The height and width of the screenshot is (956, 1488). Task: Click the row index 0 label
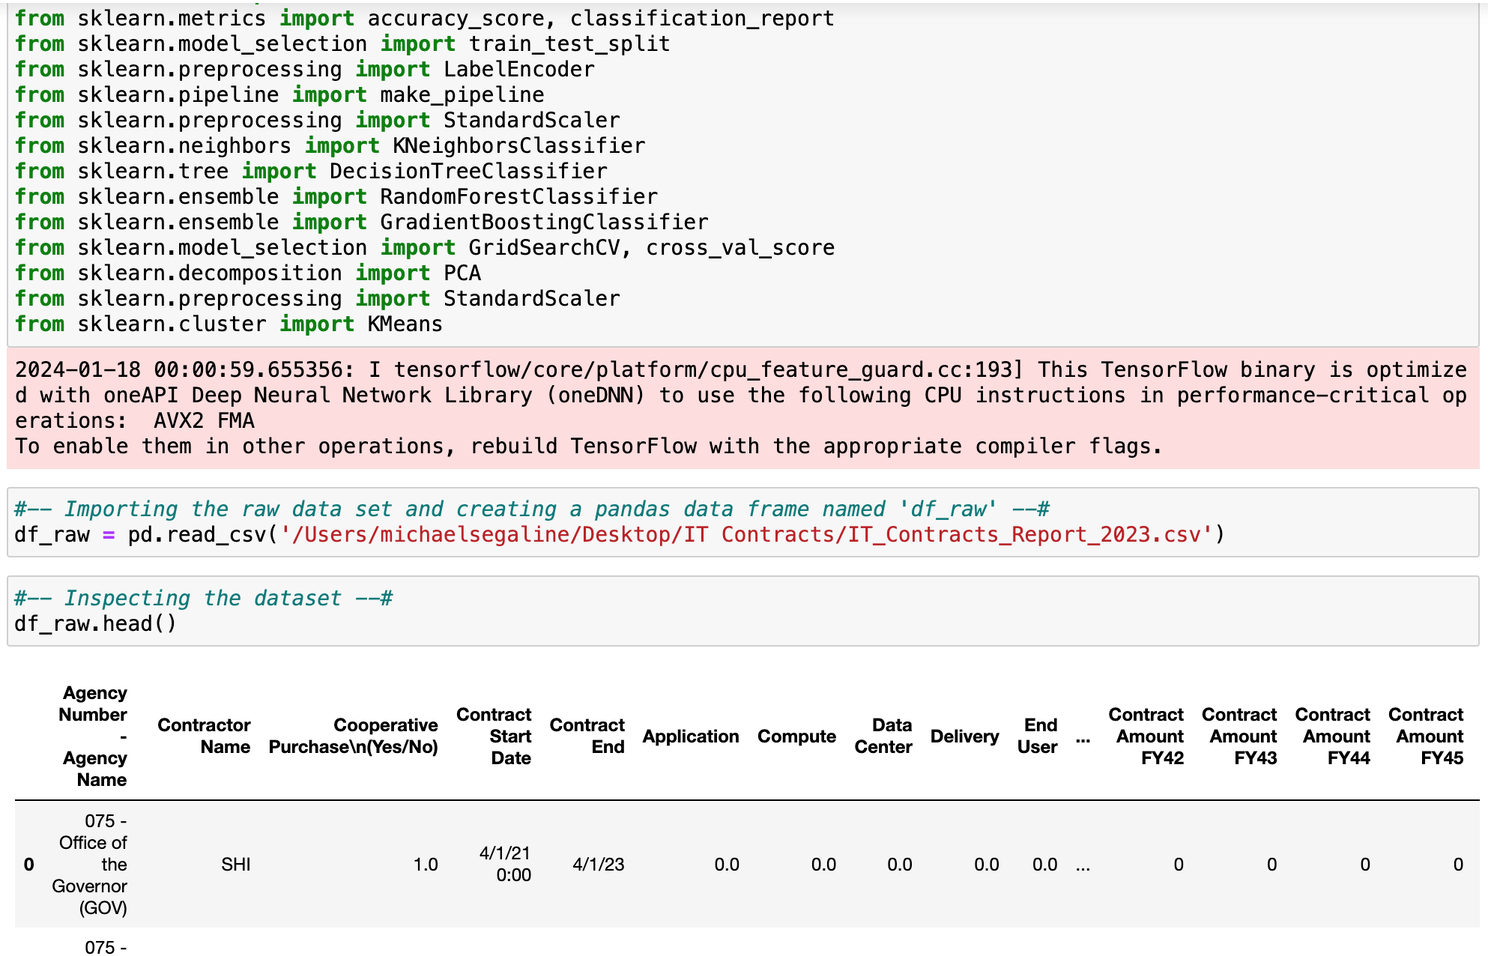click(29, 865)
